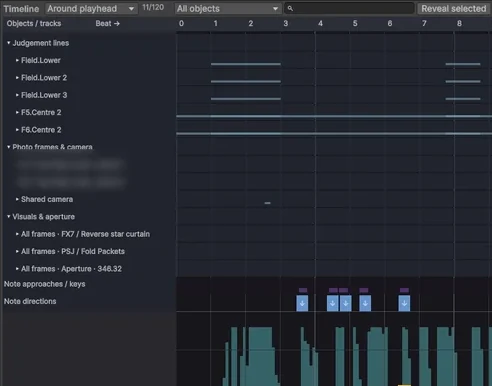Select the down-arrow note block after beat 5
The height and width of the screenshot is (386, 492).
pos(365,304)
